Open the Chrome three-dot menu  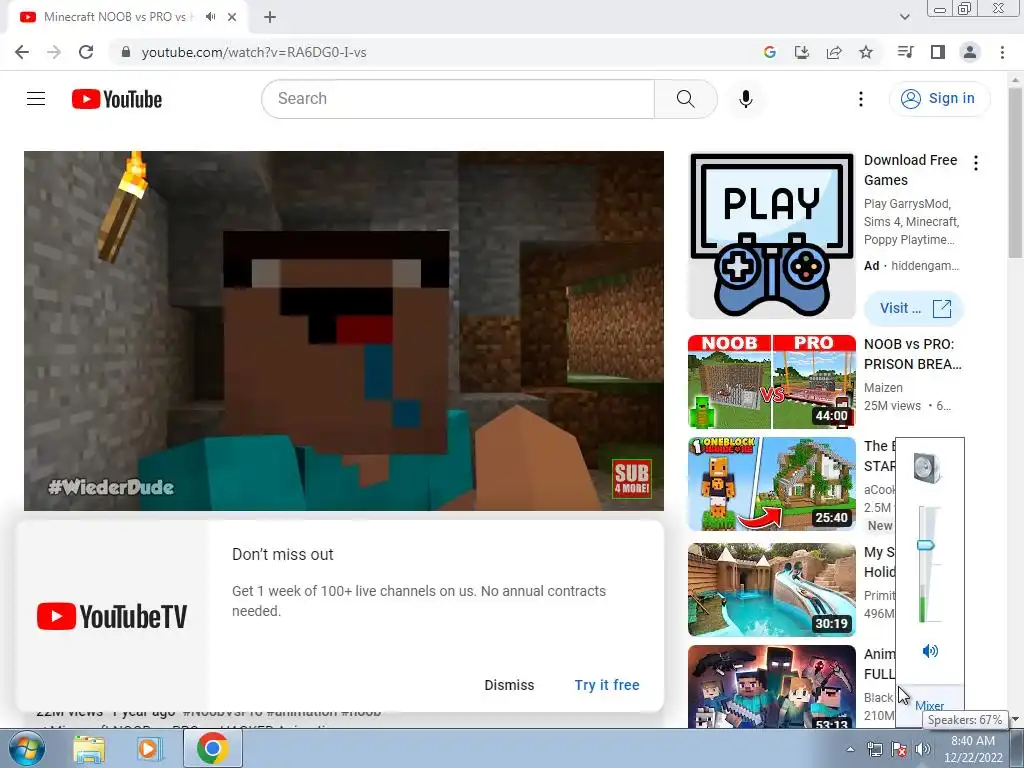tap(1002, 52)
